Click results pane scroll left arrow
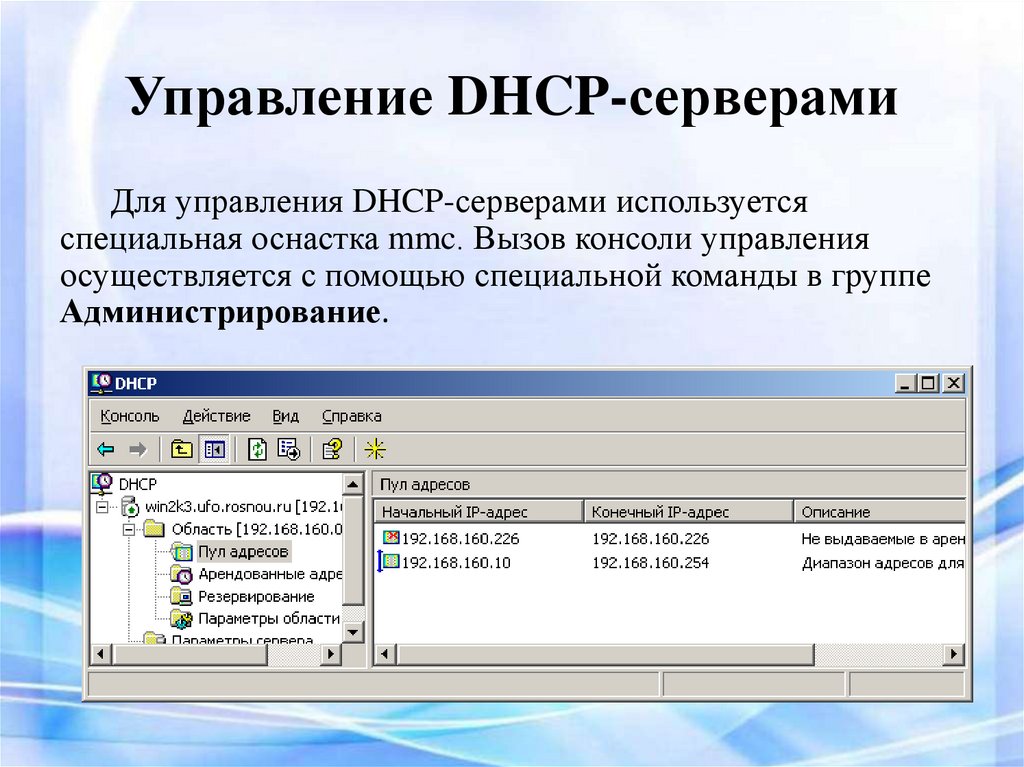The width and height of the screenshot is (1024, 767). coord(385,653)
